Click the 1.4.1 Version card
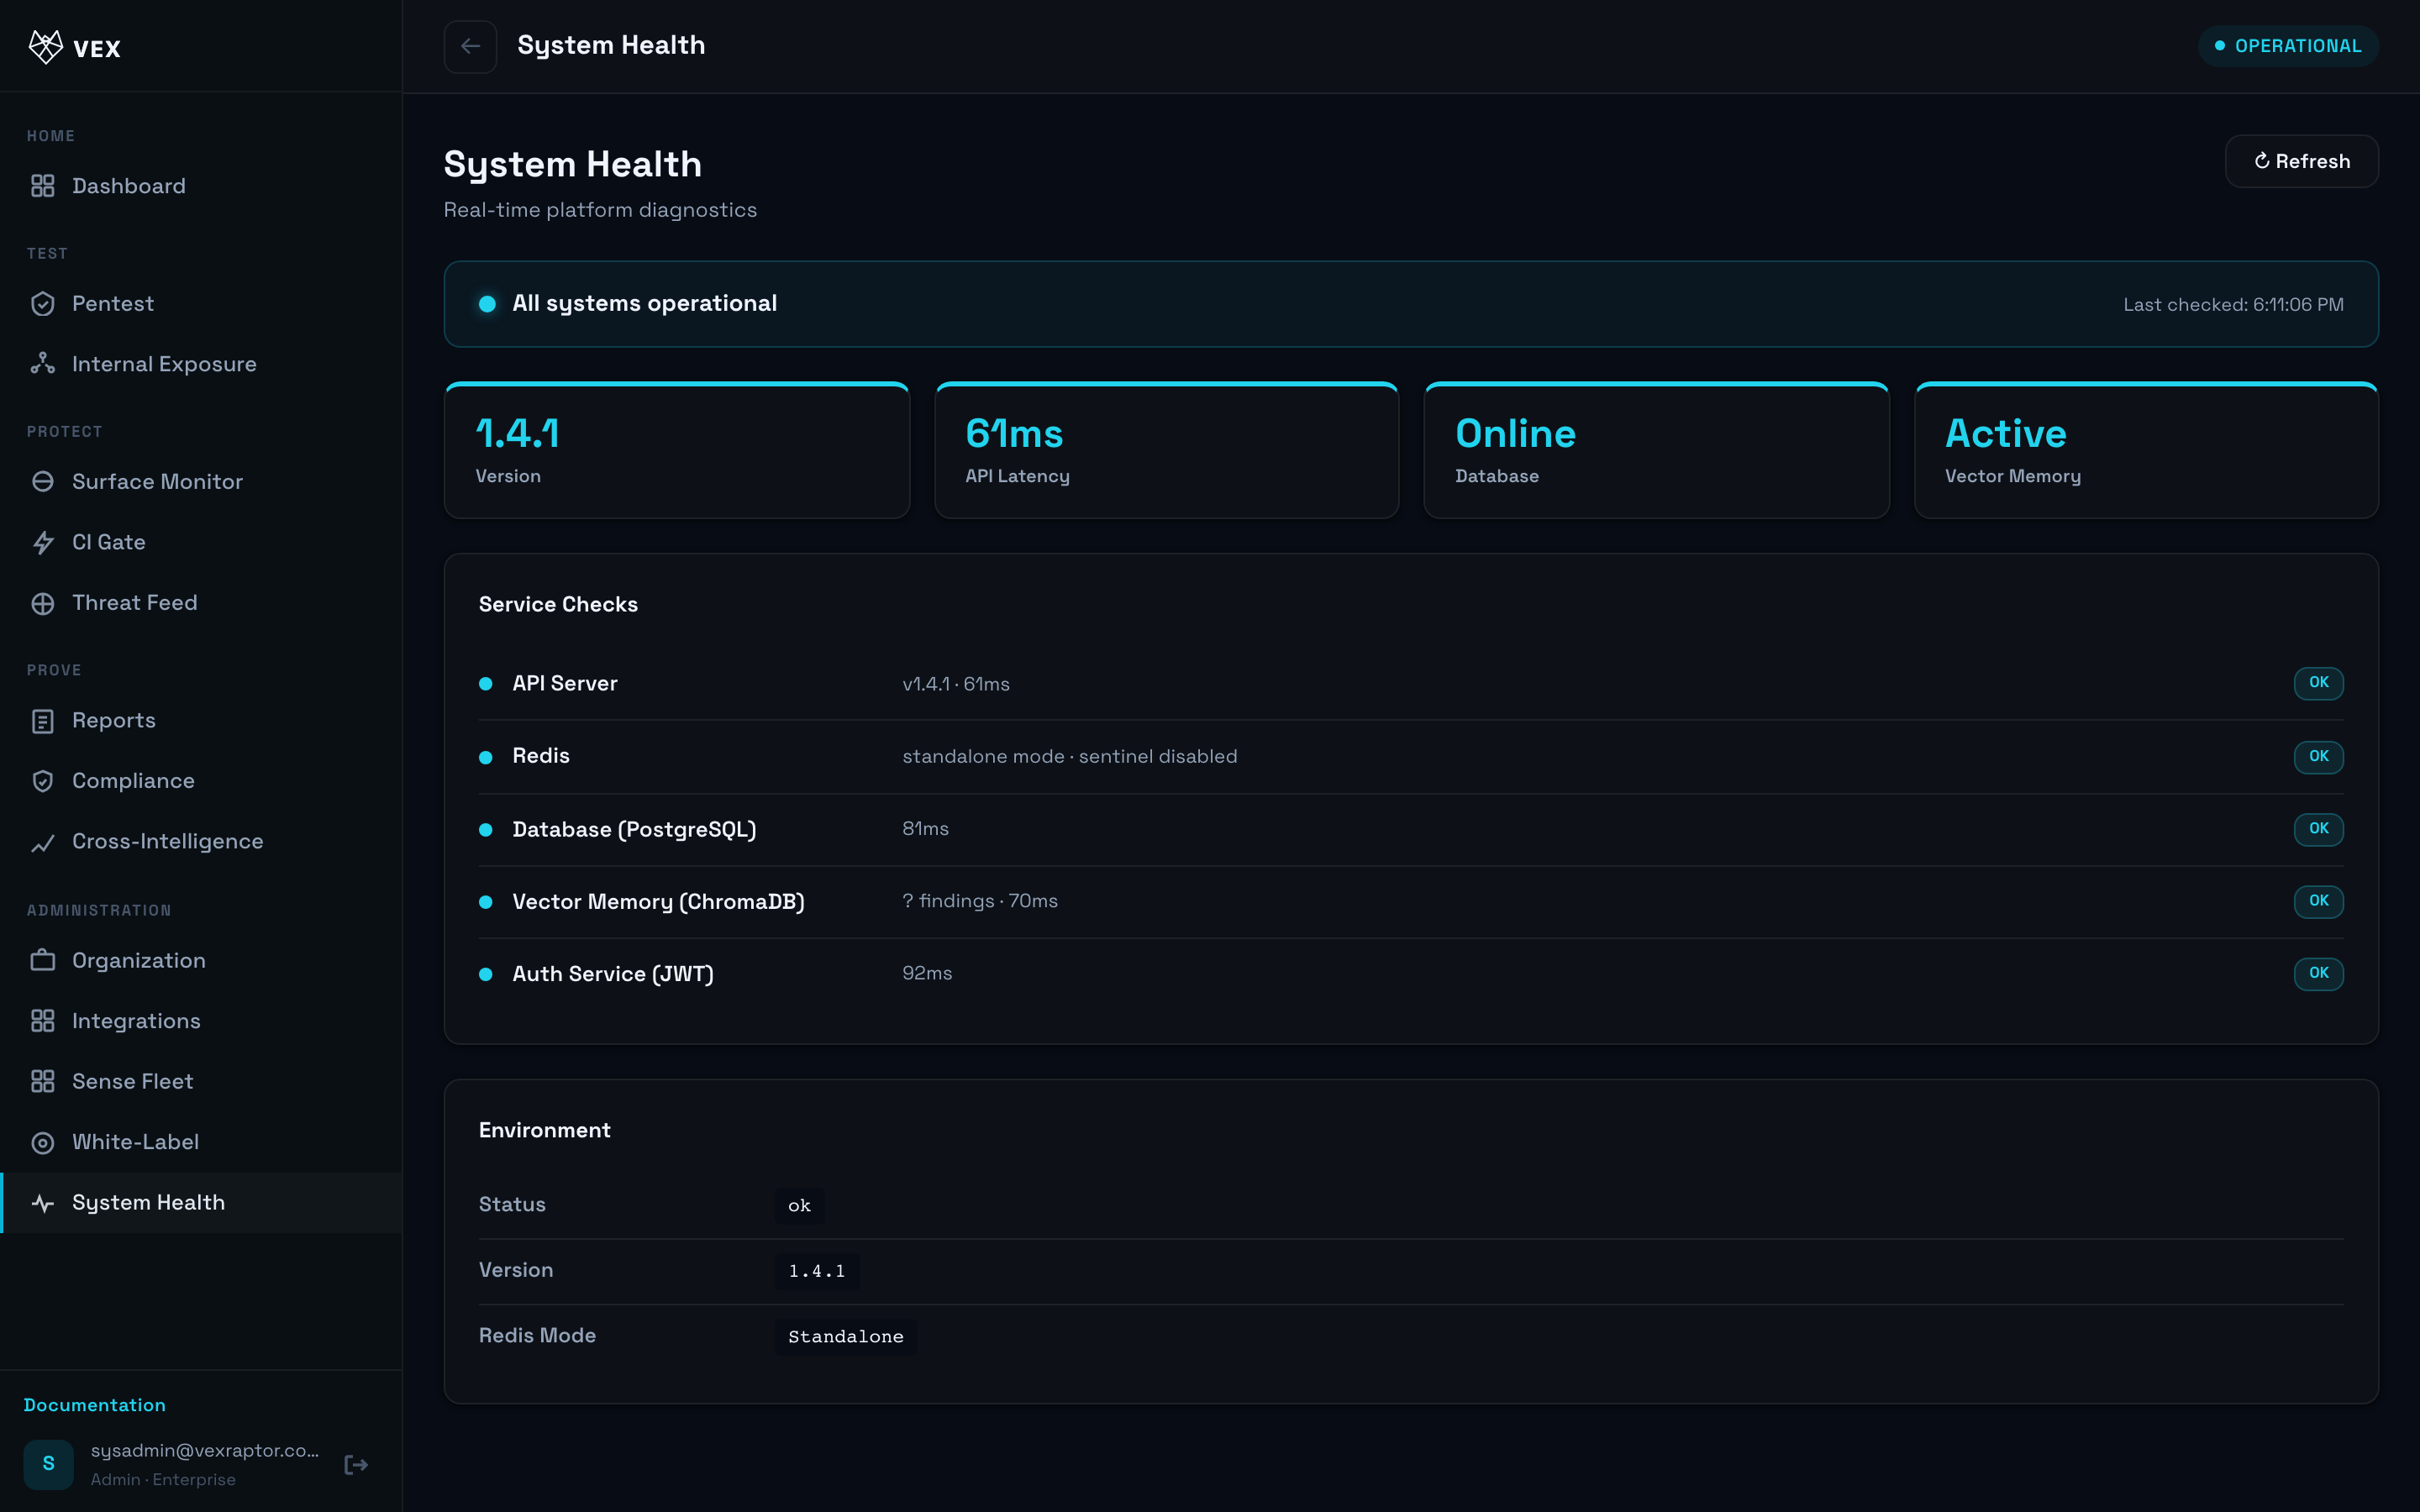Viewport: 2420px width, 1512px height. tap(677, 450)
